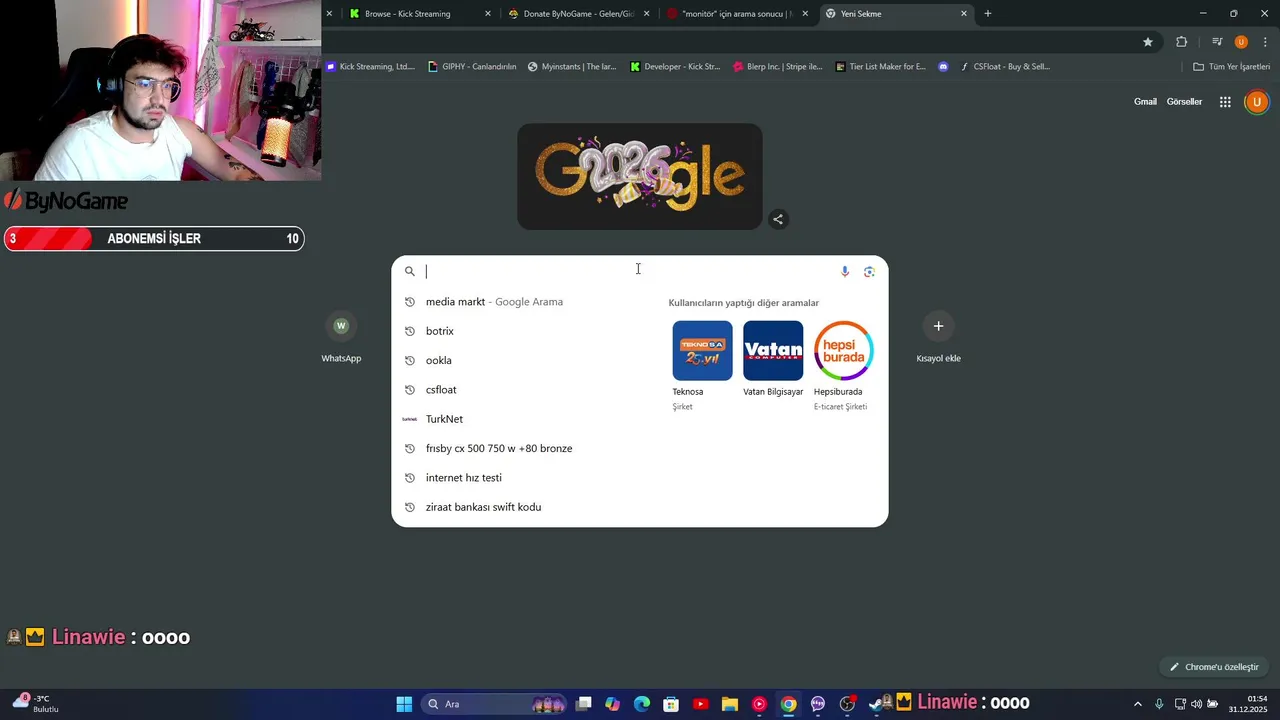The width and height of the screenshot is (1280, 720).
Task: Open Tüm Yer İşaretleri bookmarks folder
Action: [1231, 67]
